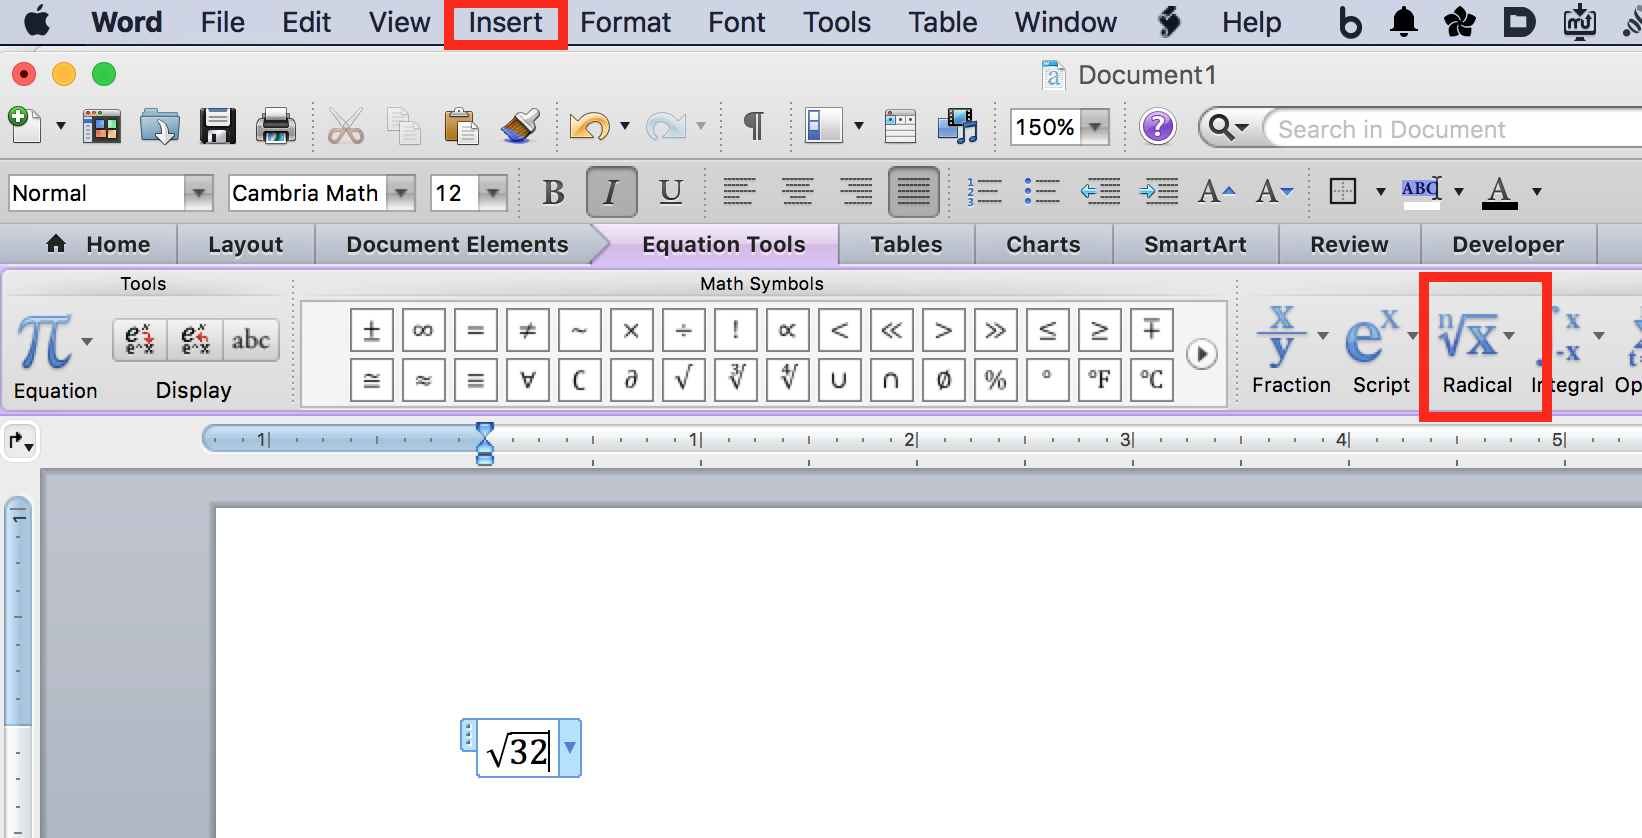
Task: Switch to the SmartArt tab
Action: point(1195,245)
